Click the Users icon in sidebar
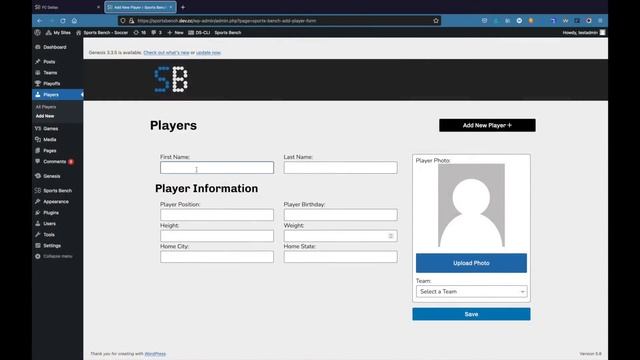Image resolution: width=640 pixels, height=360 pixels. (38, 223)
